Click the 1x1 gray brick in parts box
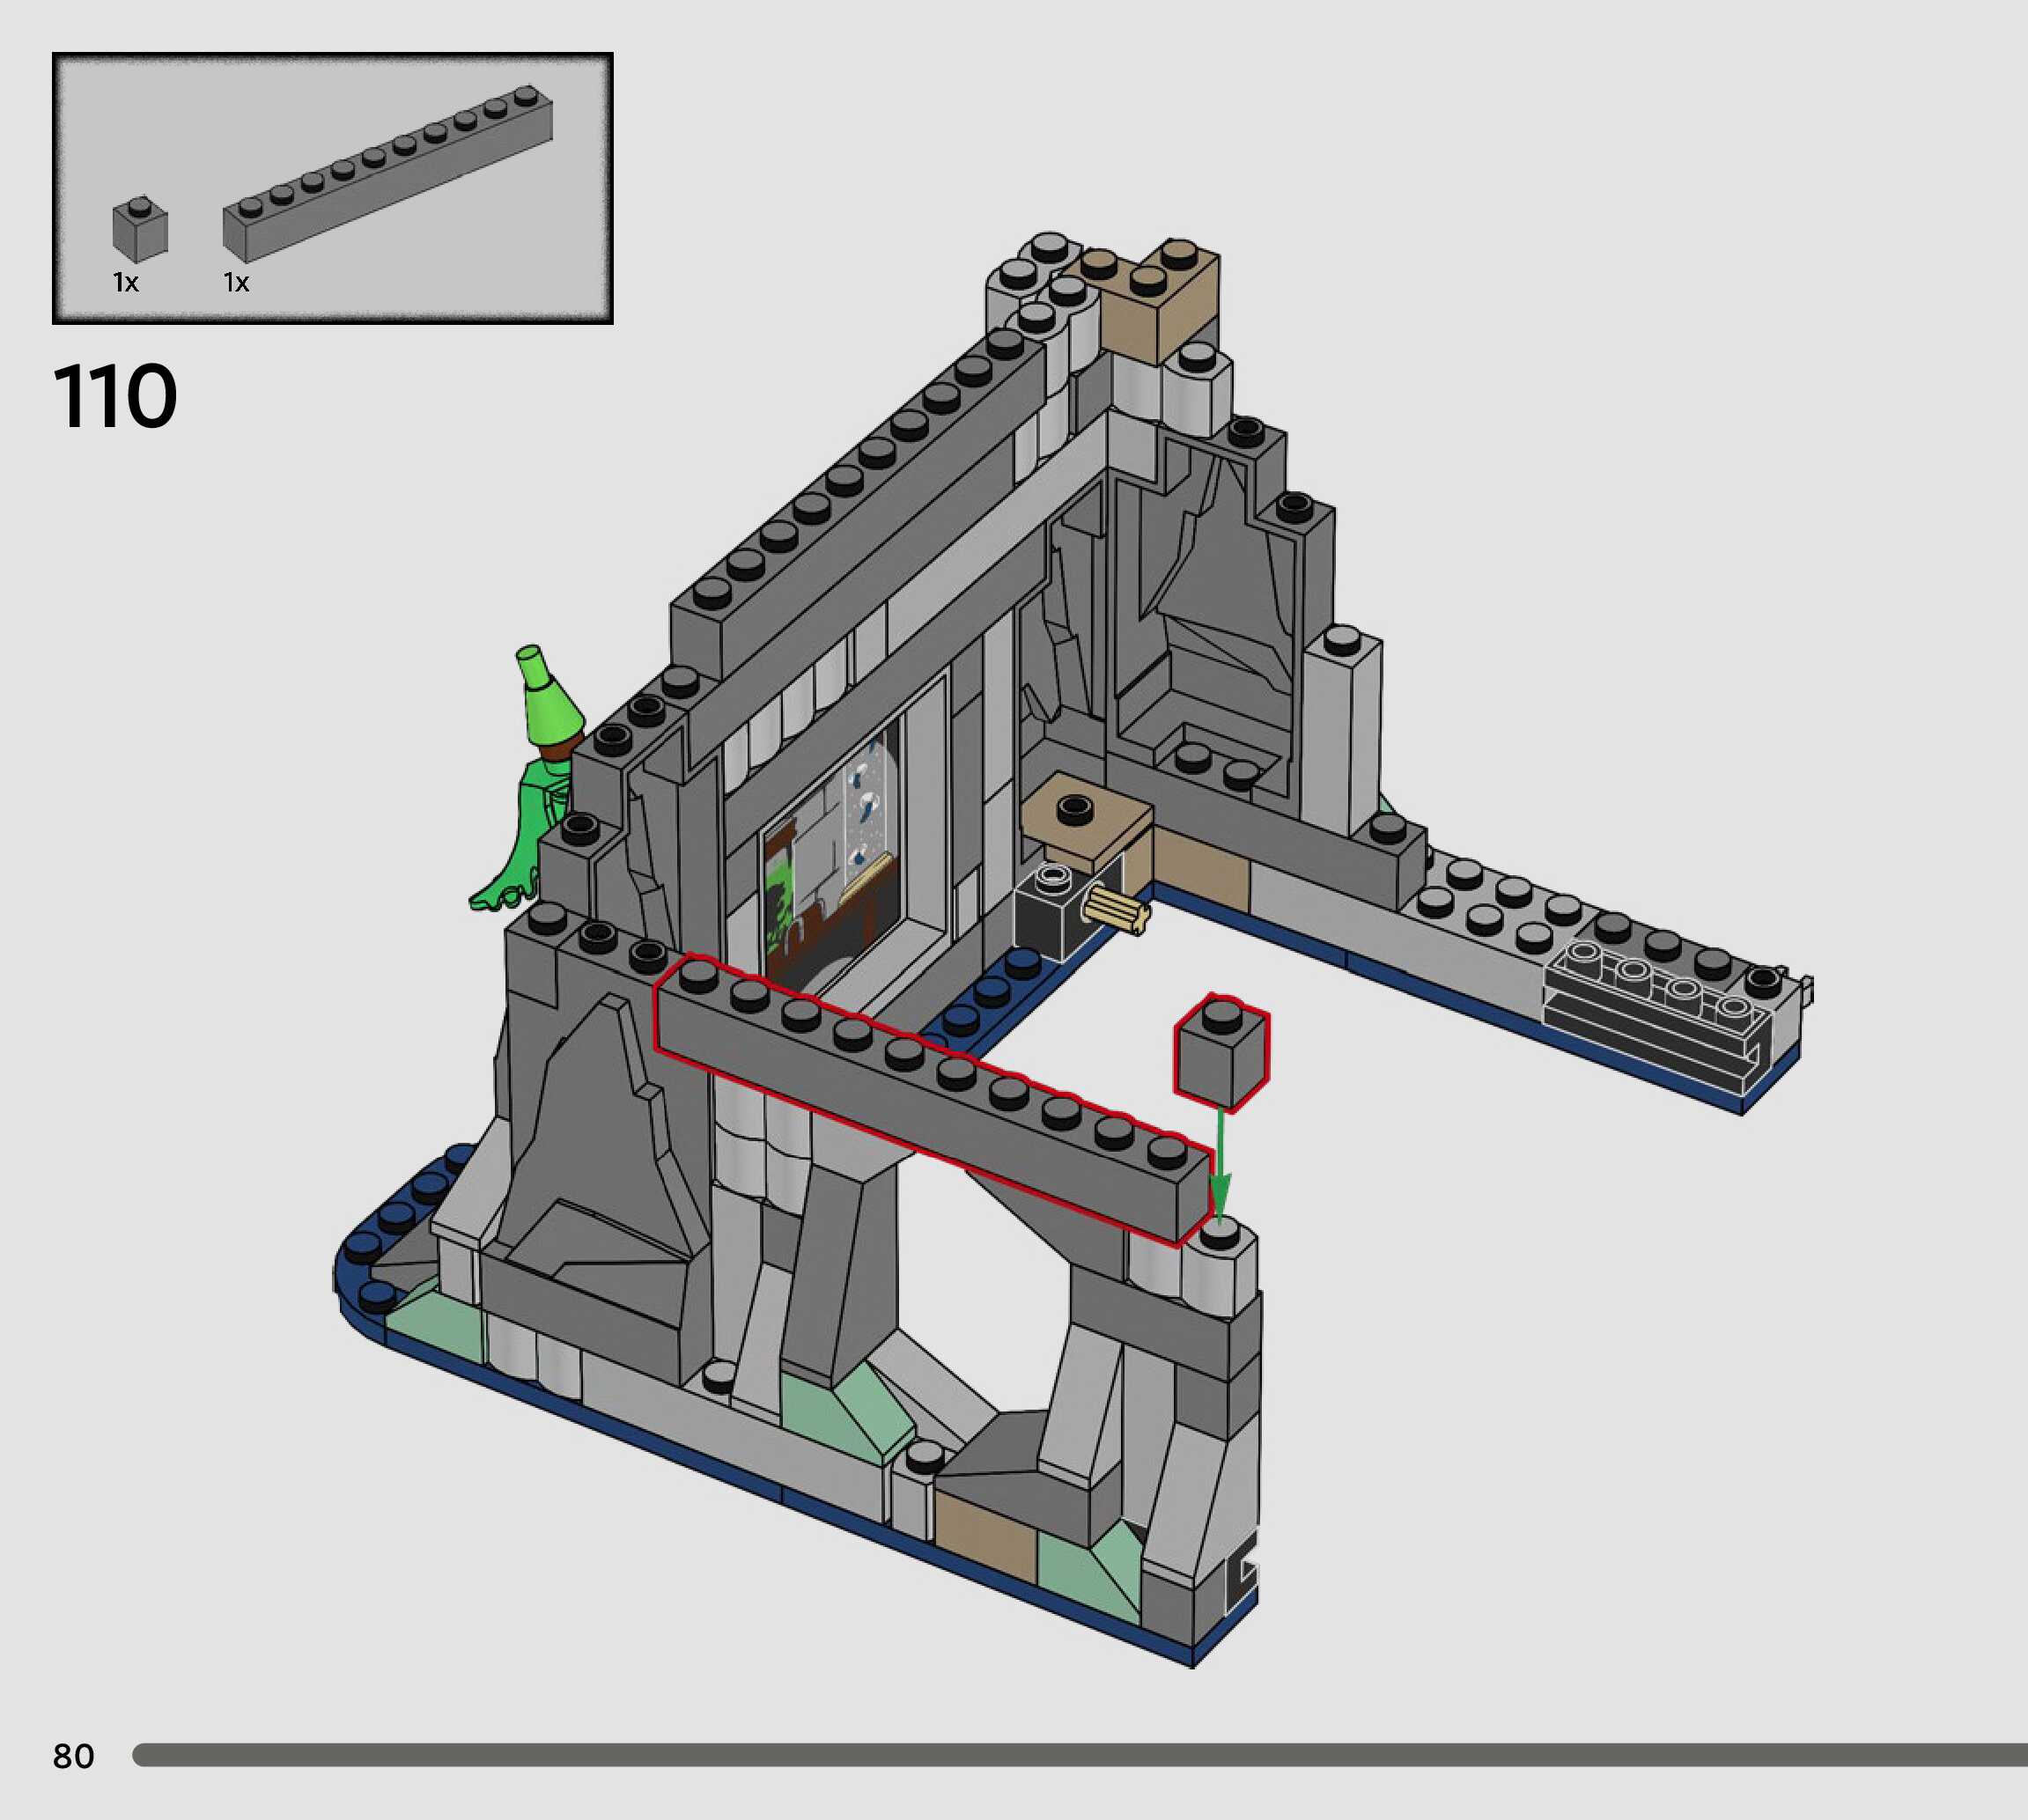2028x1820 pixels. (139, 230)
